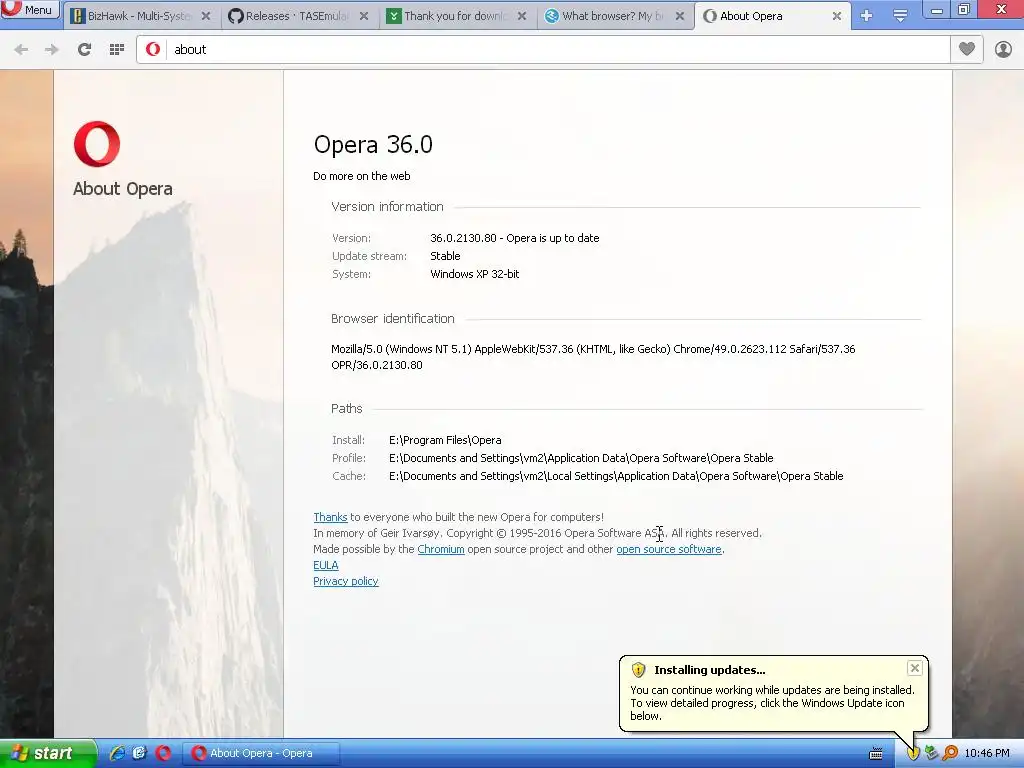Click the keyboard icon in system tray
The width and height of the screenshot is (1024, 768).
click(876, 754)
